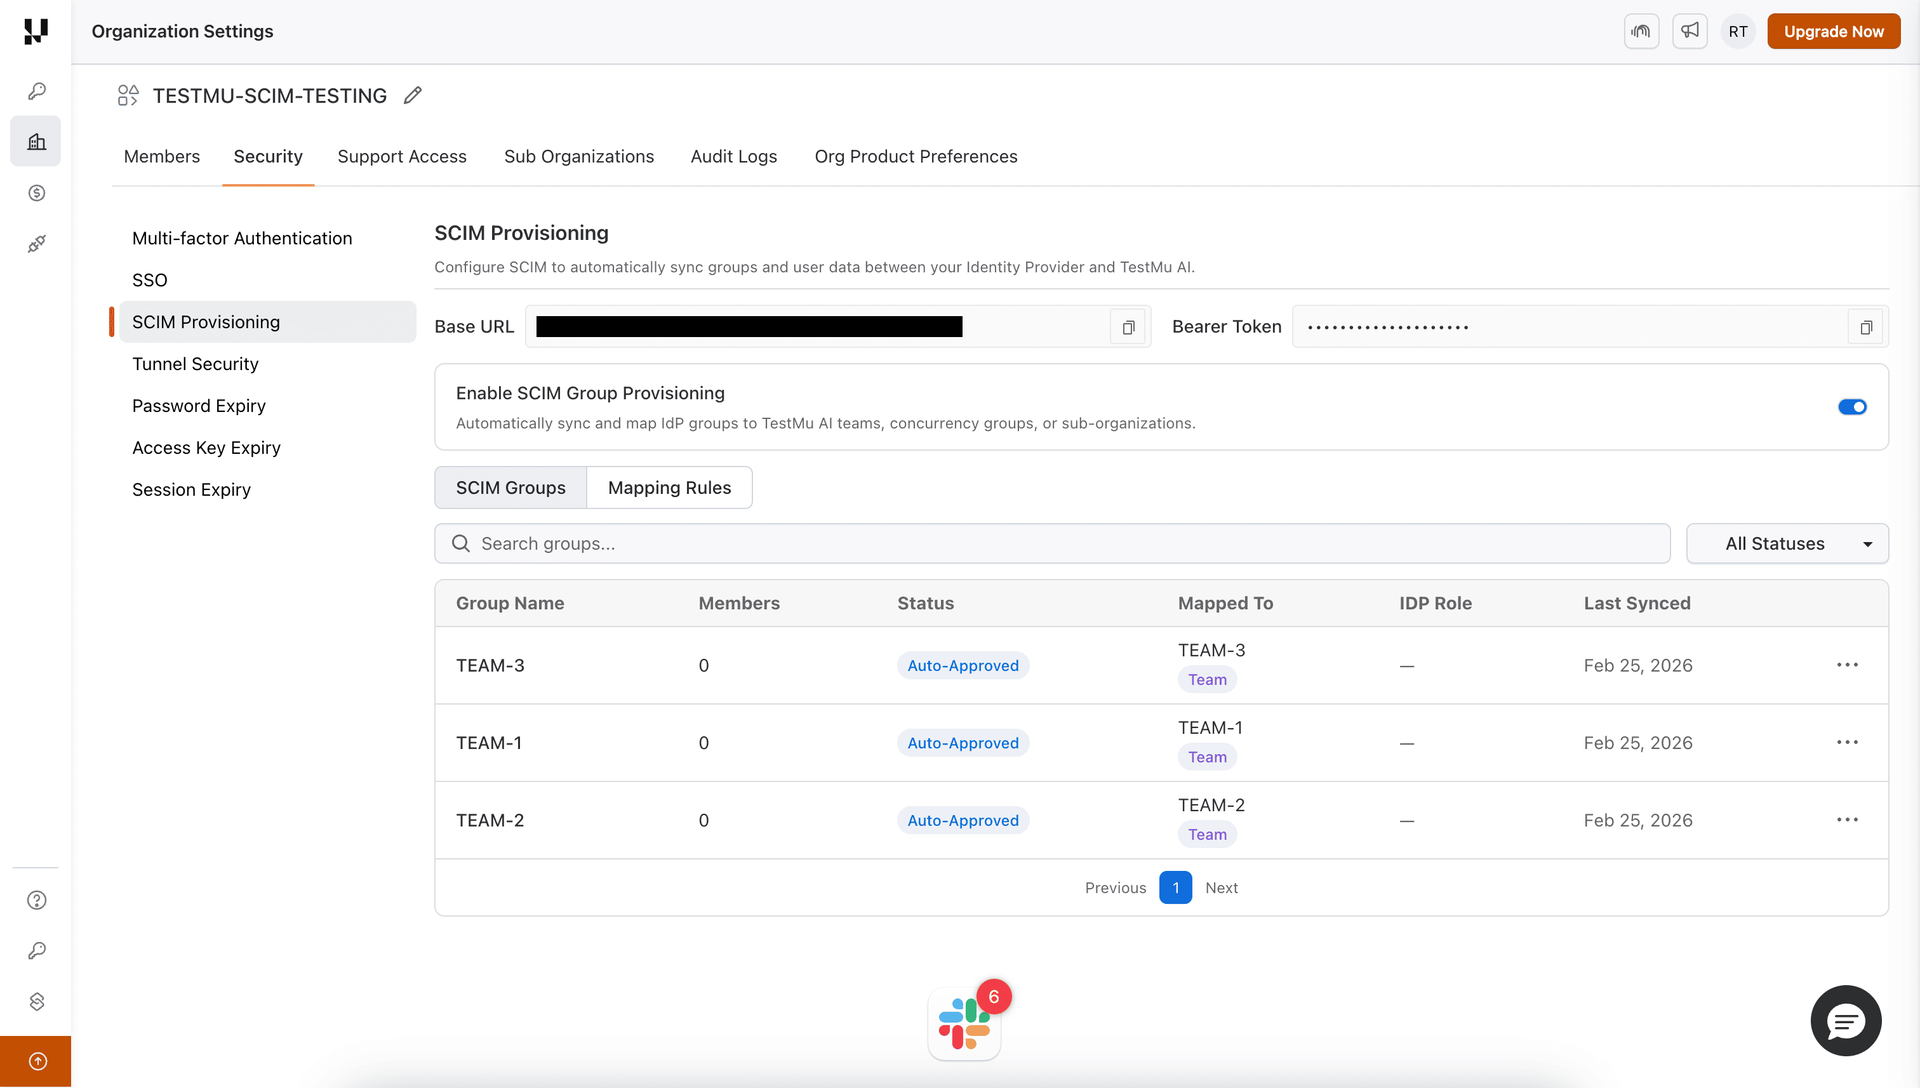Select the Access Keys icon at sidebar top
Screen dimensions: 1920x1088
tap(37, 90)
